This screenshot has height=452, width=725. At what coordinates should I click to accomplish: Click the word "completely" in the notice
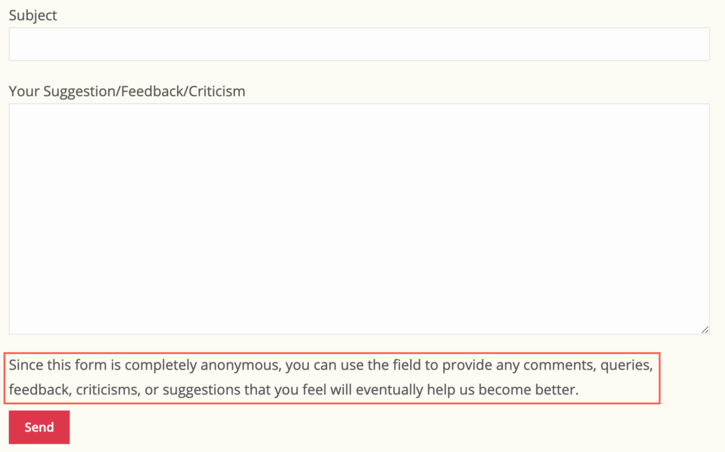click(x=165, y=366)
